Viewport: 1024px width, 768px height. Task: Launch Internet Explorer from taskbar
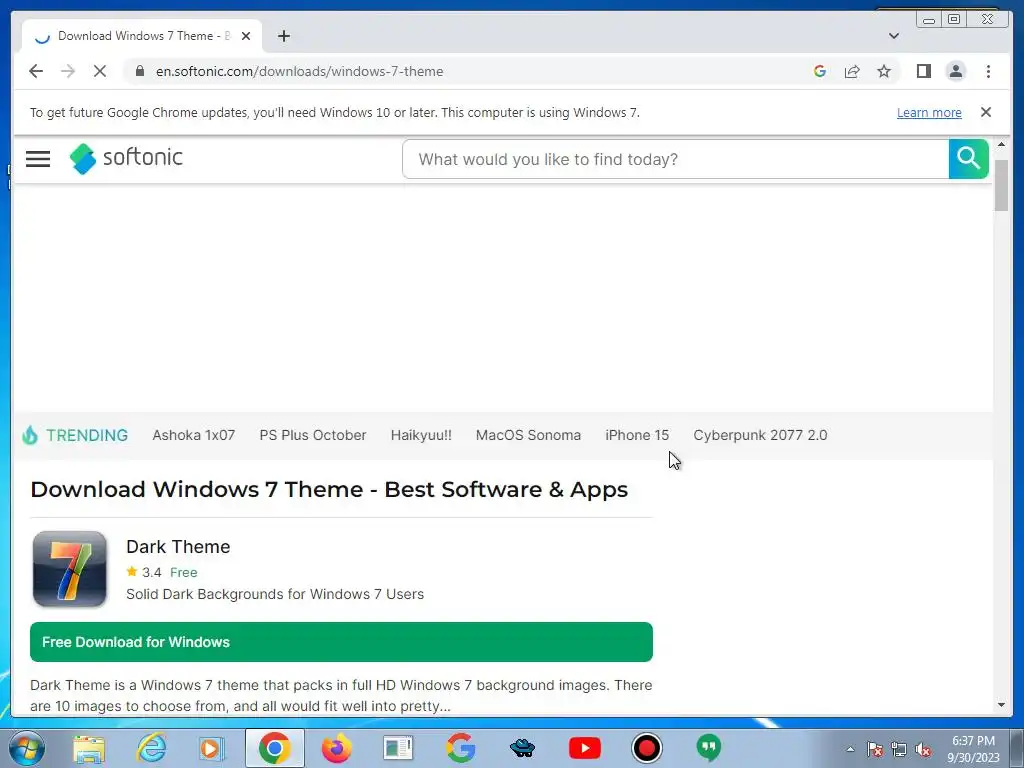tap(151, 748)
